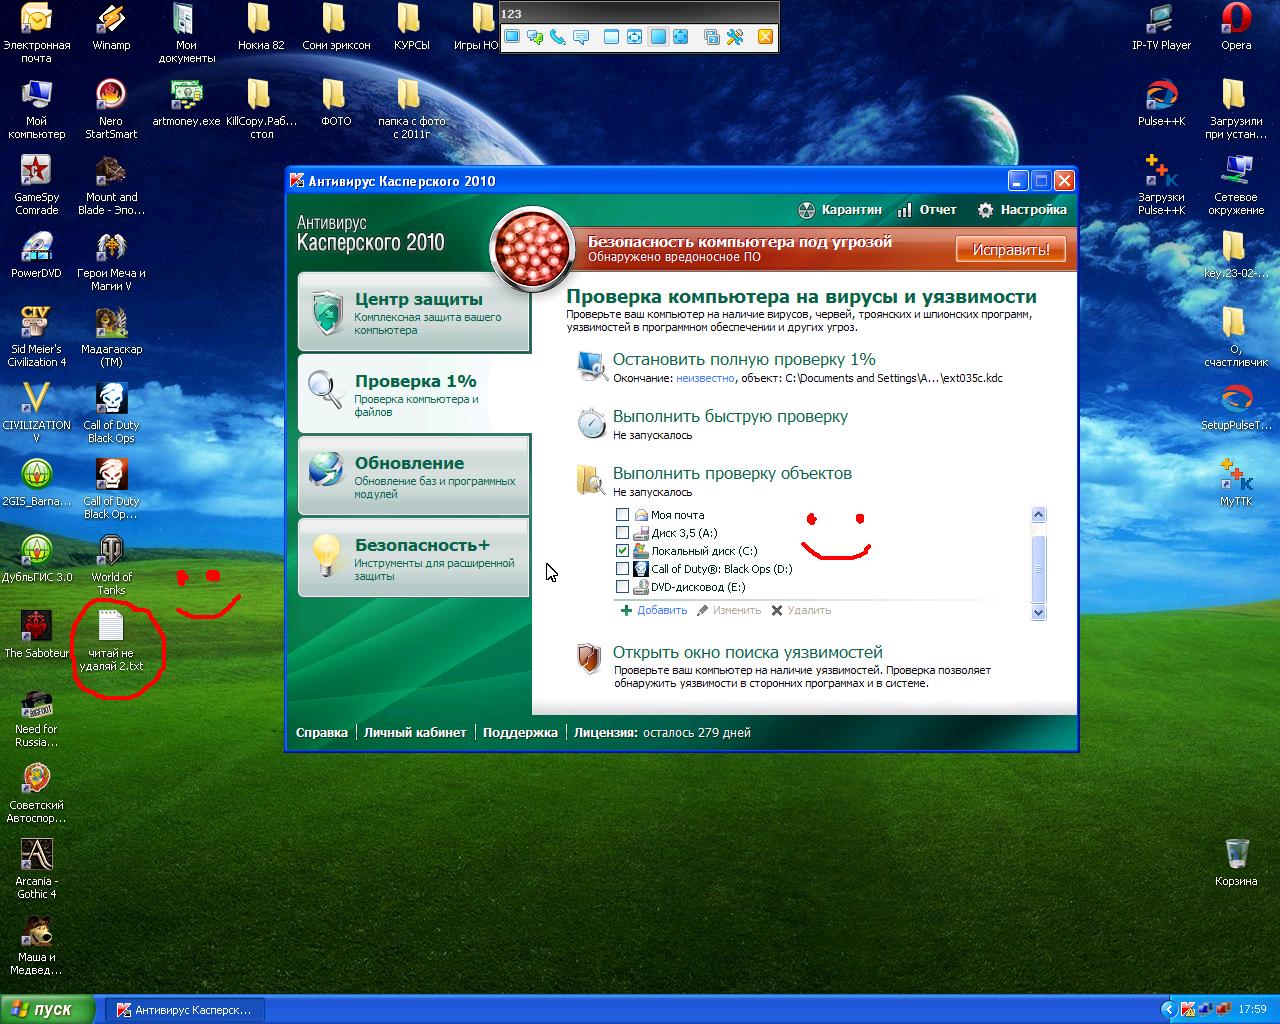Toggle the DVD-дисковод (E:) checkbox

pyautogui.click(x=623, y=587)
